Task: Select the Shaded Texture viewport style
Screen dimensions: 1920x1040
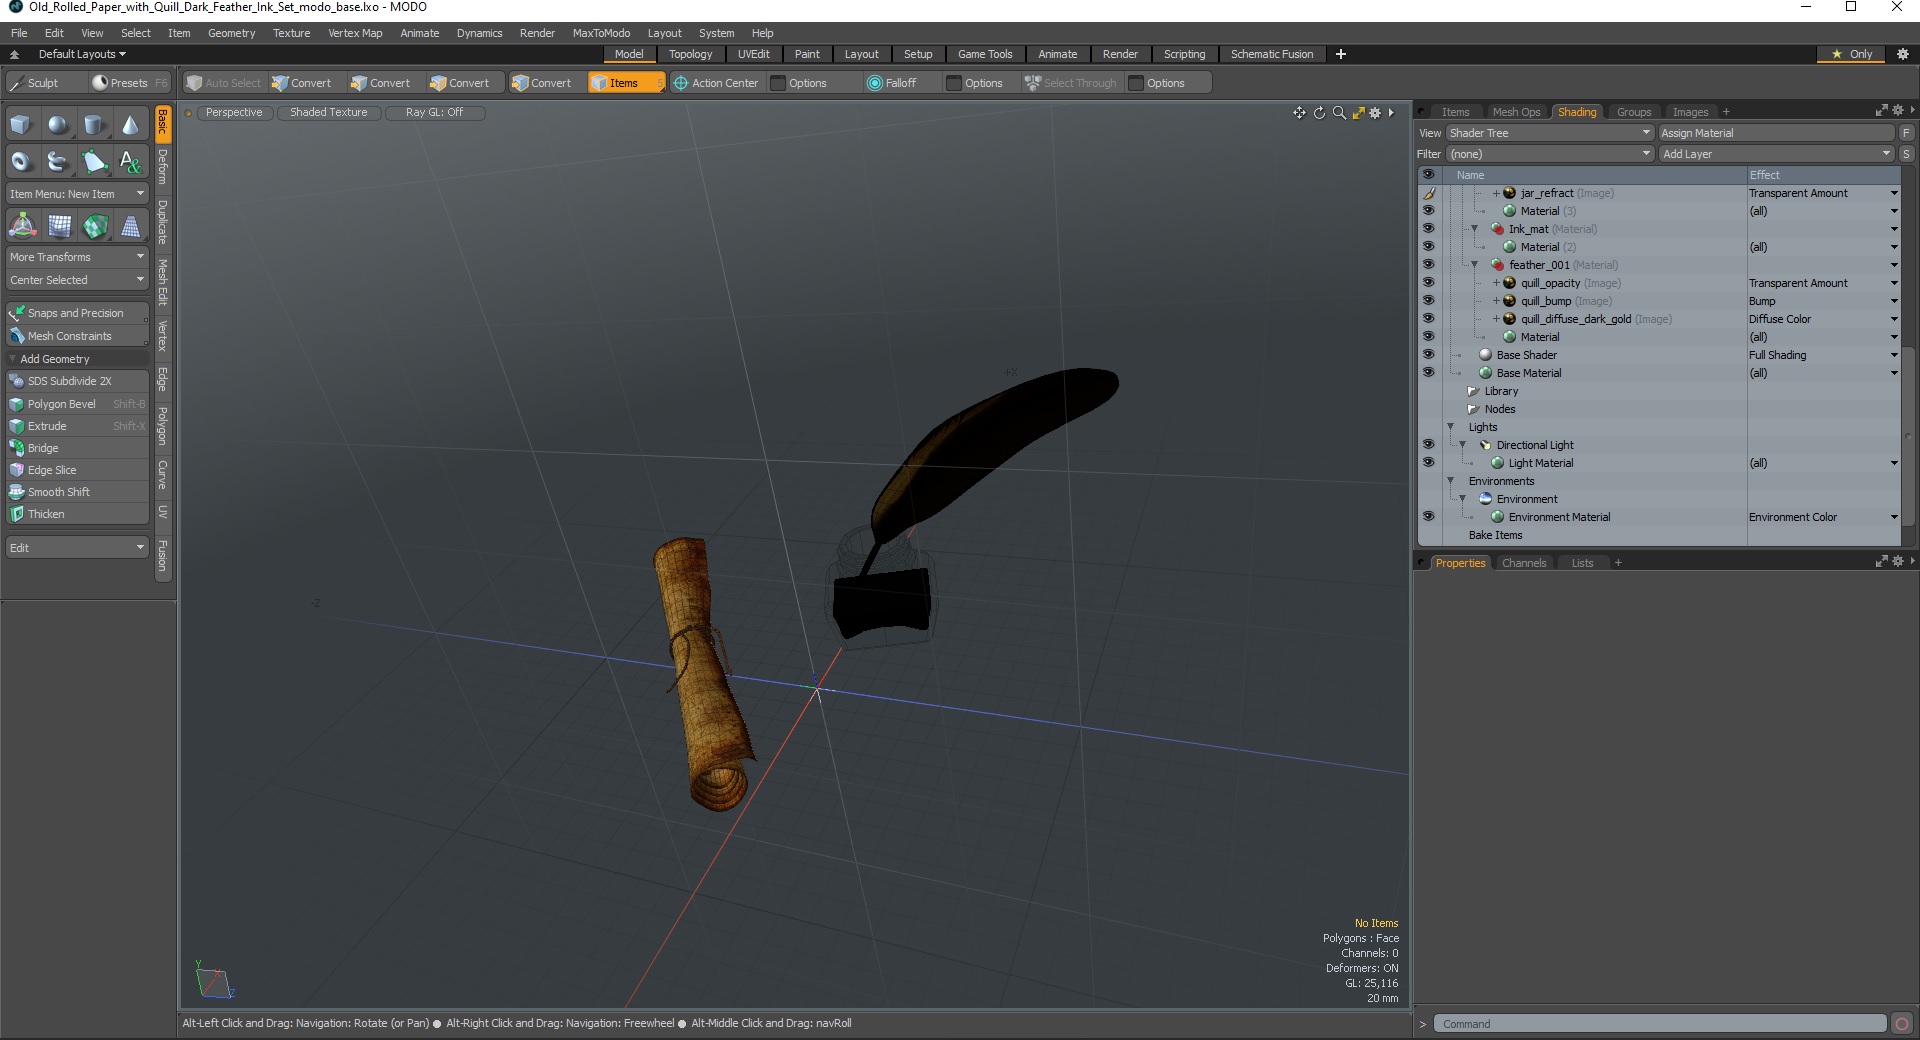Action: click(x=329, y=112)
